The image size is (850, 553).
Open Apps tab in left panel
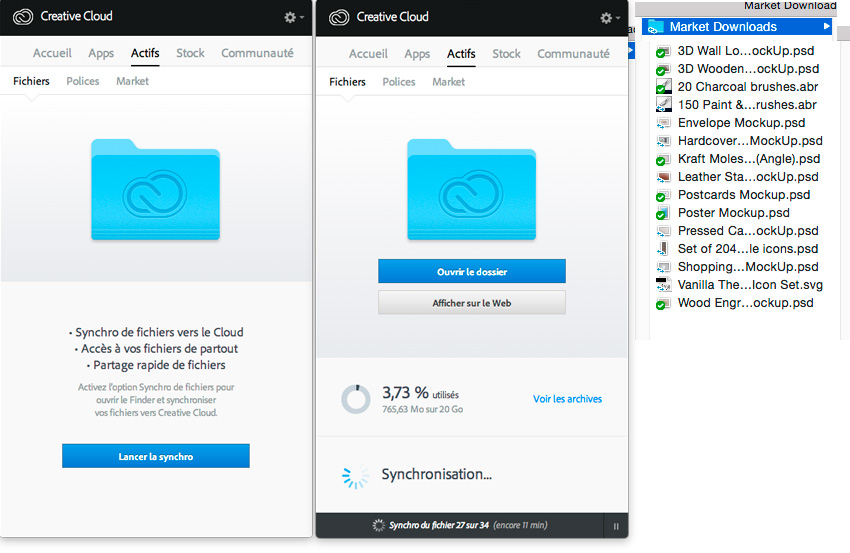tap(101, 53)
